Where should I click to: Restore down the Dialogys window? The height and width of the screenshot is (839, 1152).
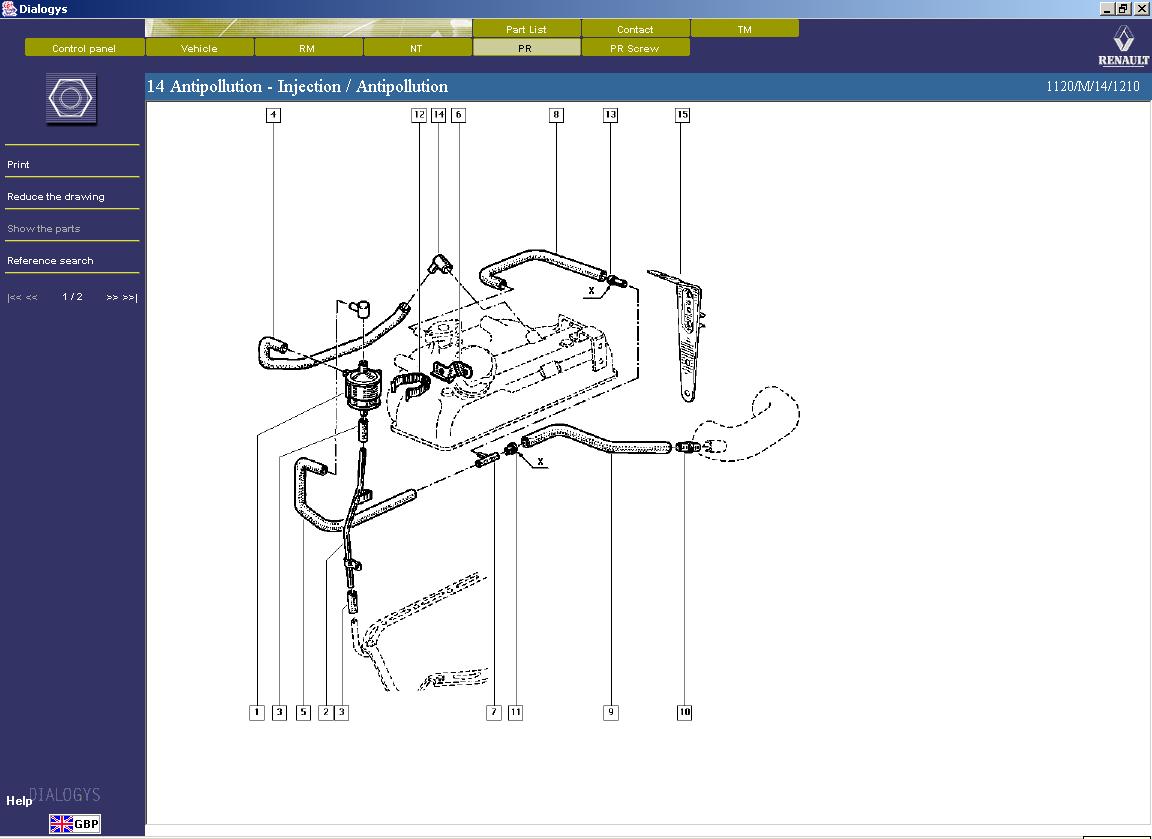(1123, 9)
